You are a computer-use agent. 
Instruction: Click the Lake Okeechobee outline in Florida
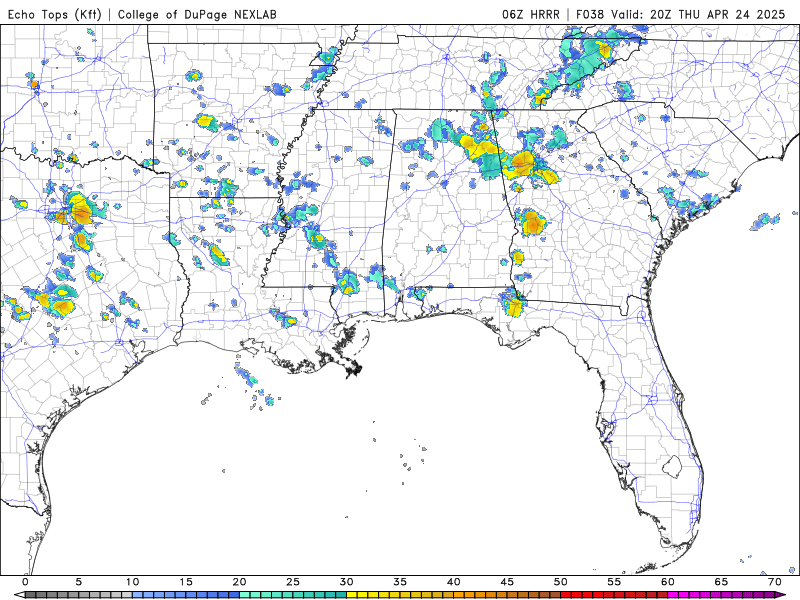click(672, 466)
